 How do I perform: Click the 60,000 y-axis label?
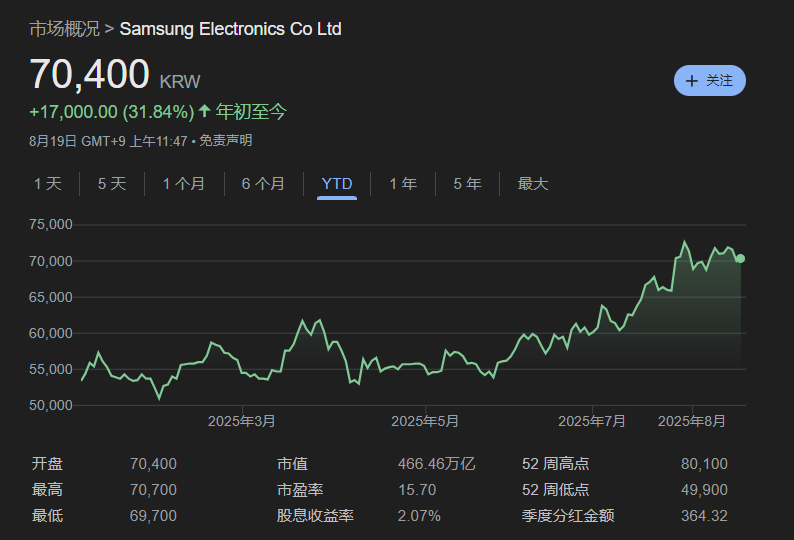[x=51, y=333]
